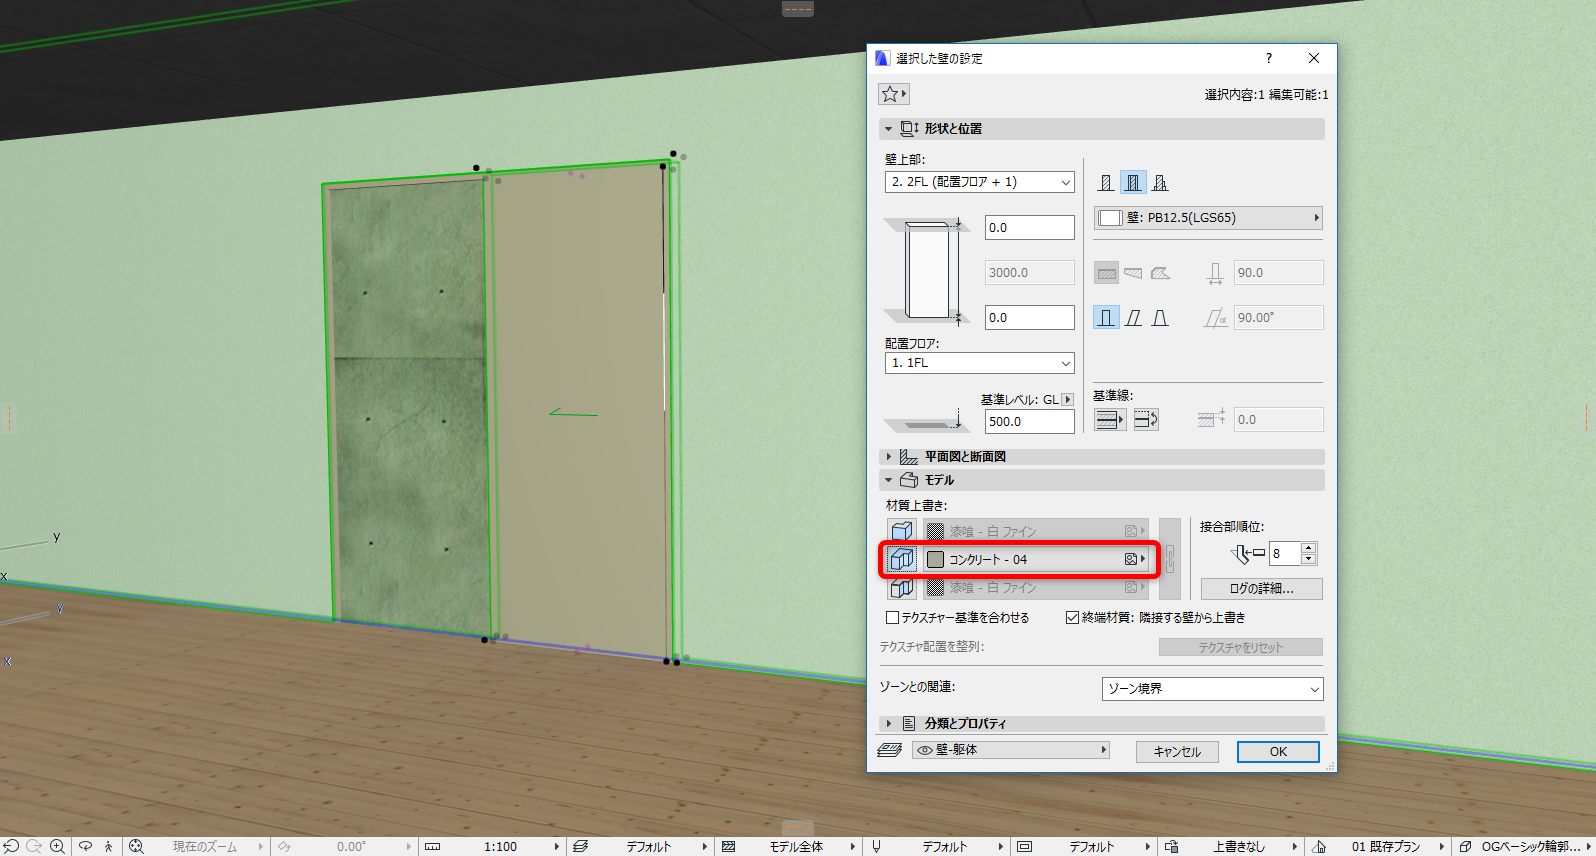
Task: Click the キャンセル button
Action: 1177,752
